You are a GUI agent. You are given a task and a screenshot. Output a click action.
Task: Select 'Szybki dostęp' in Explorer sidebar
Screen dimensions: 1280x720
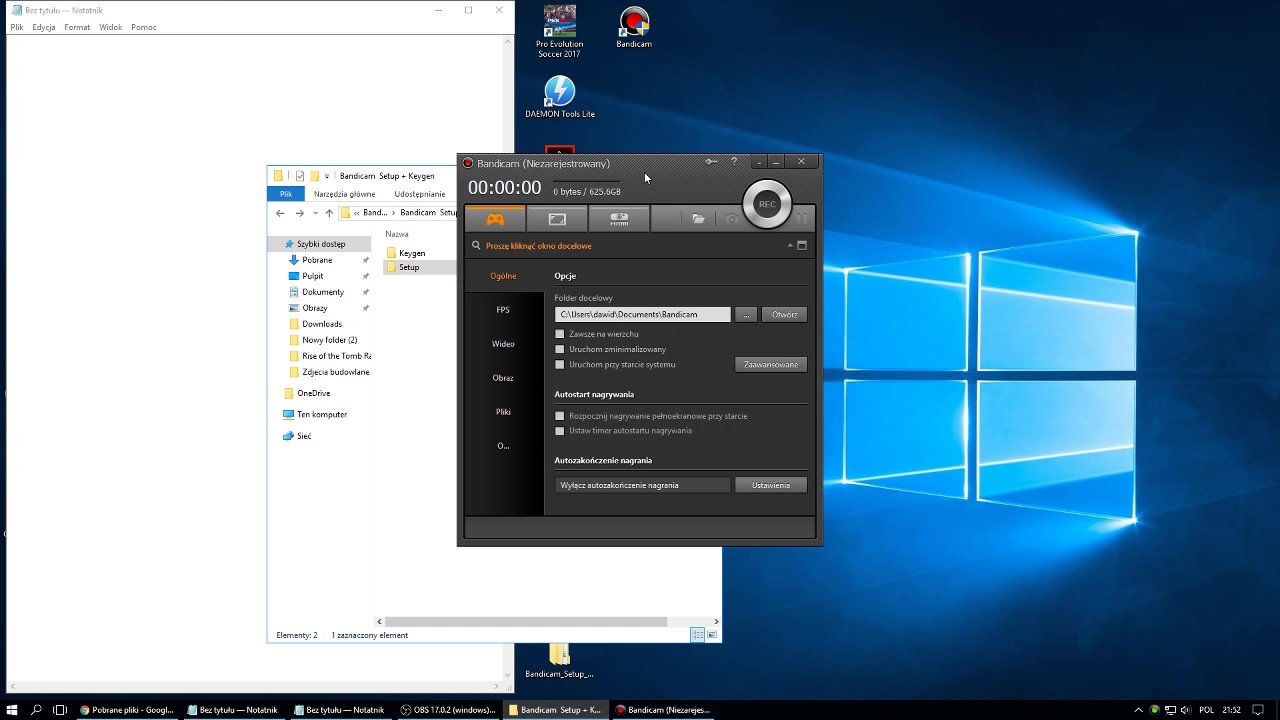tap(321, 244)
